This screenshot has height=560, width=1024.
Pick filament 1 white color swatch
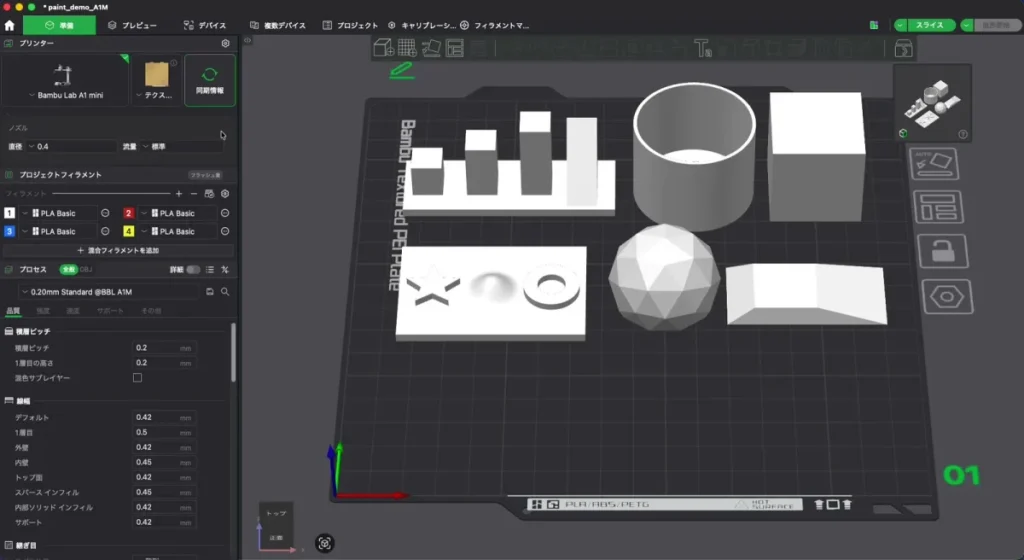[x=9, y=213]
